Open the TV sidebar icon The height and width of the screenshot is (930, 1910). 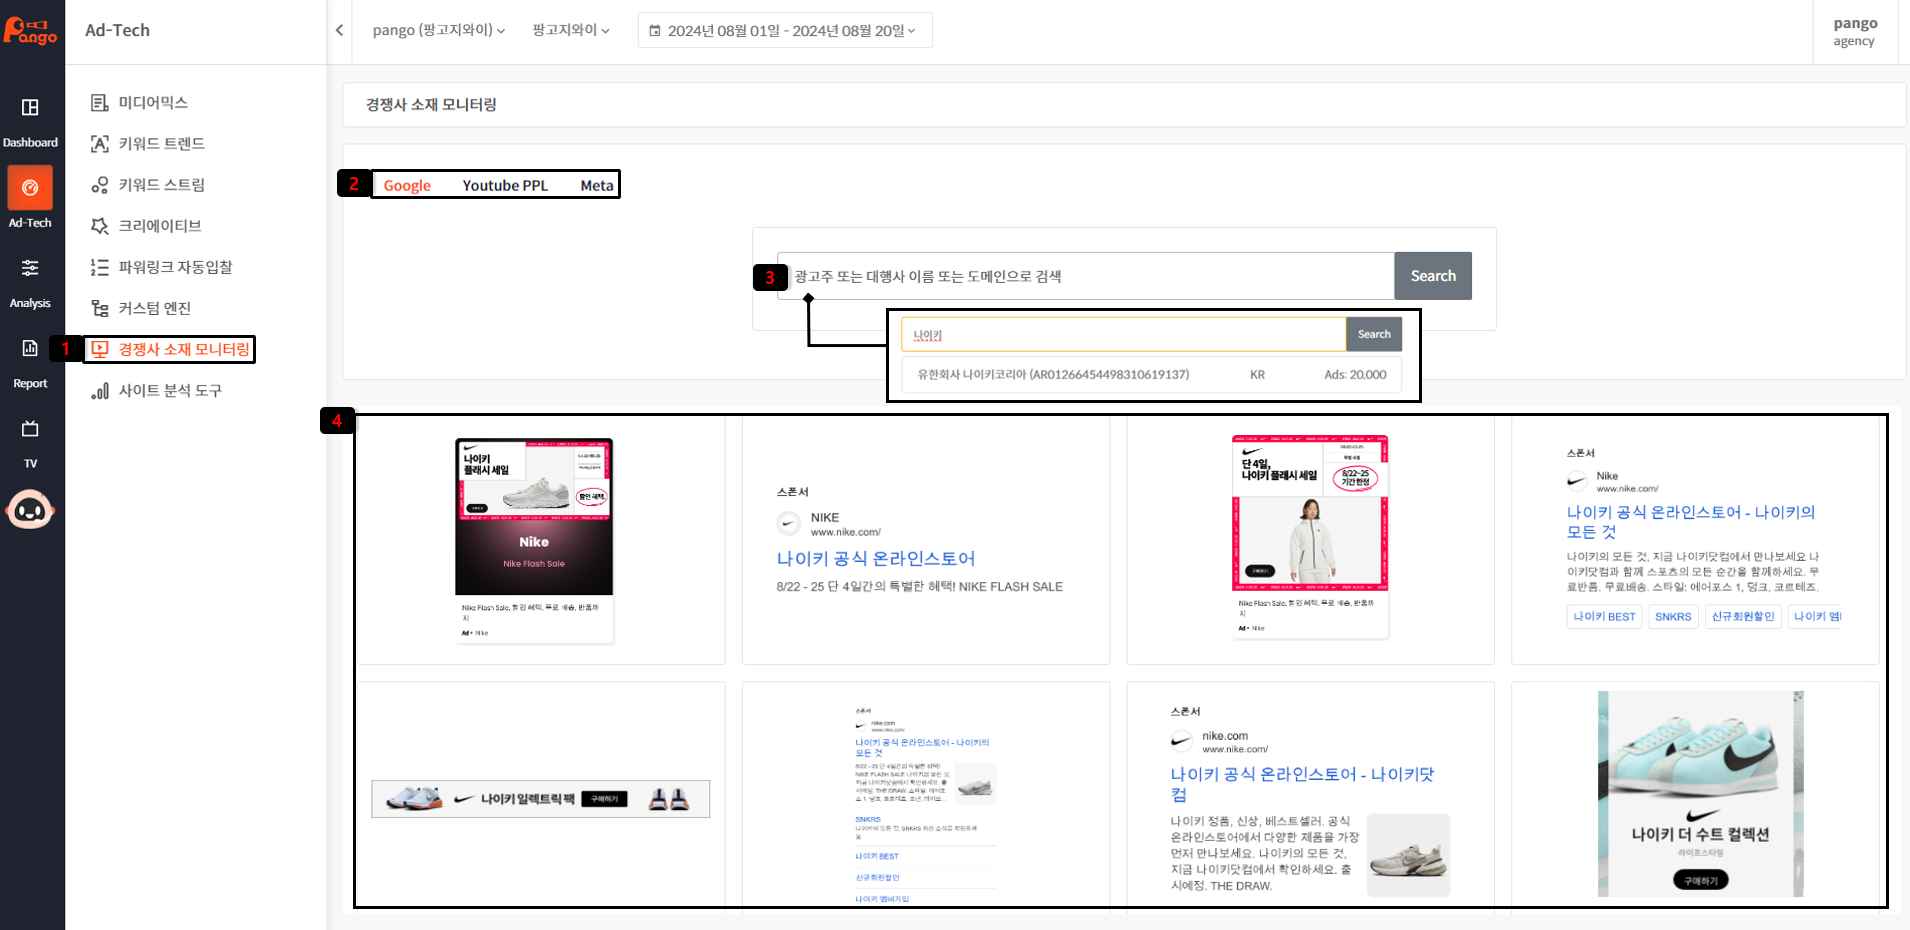point(30,428)
